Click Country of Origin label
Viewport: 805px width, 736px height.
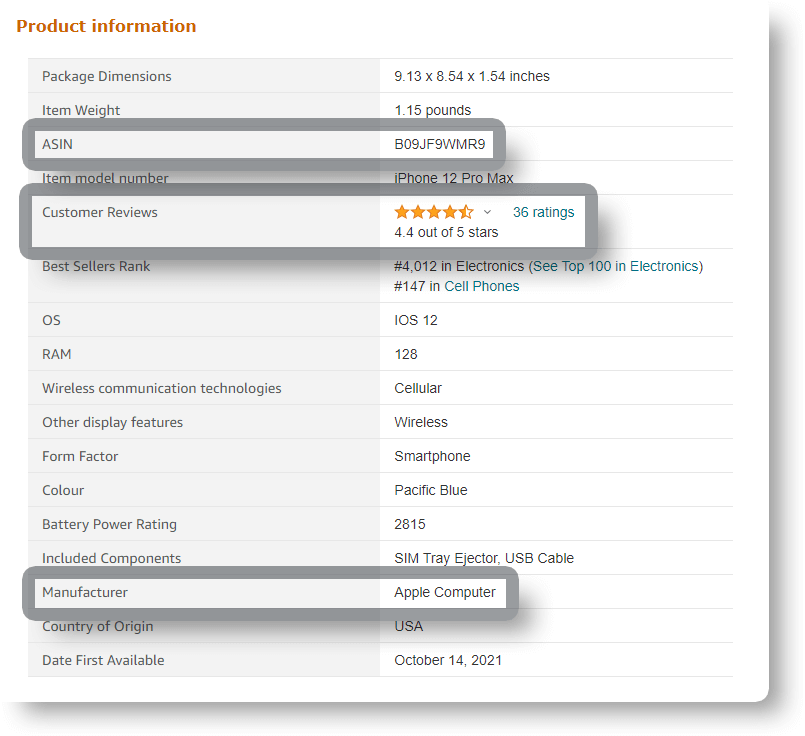98,626
